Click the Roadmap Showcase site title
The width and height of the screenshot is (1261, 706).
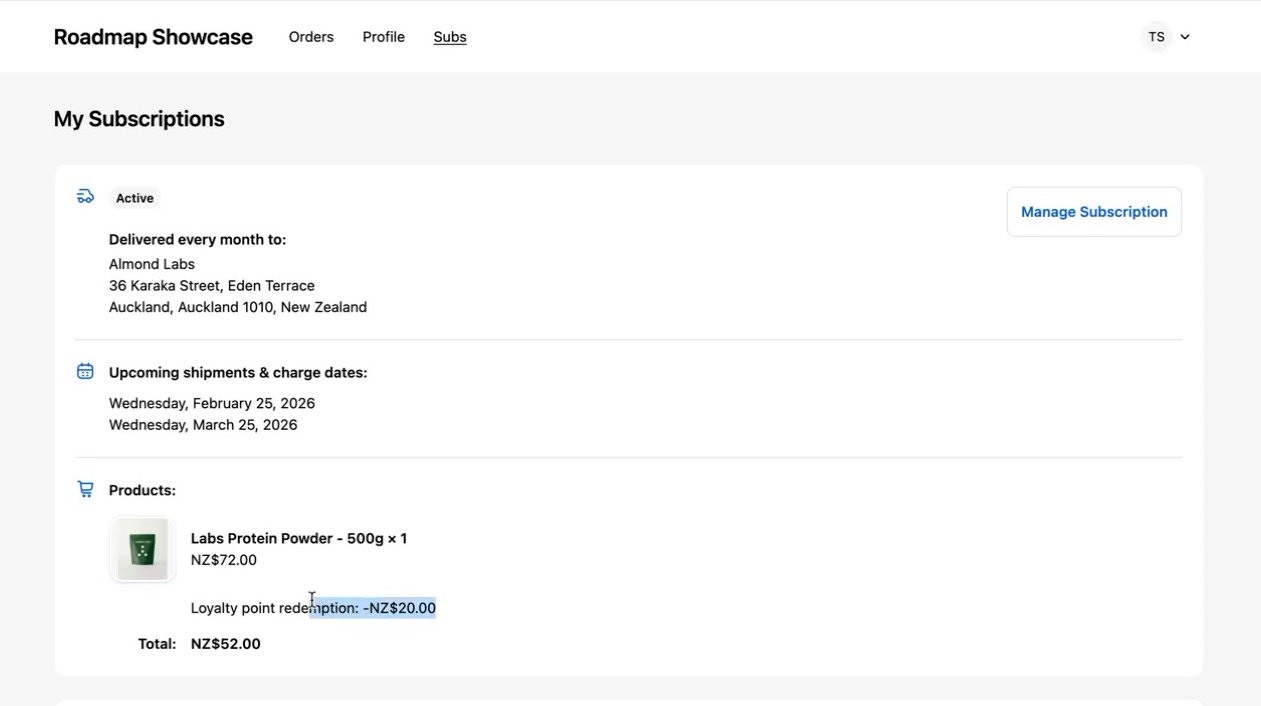coord(153,37)
